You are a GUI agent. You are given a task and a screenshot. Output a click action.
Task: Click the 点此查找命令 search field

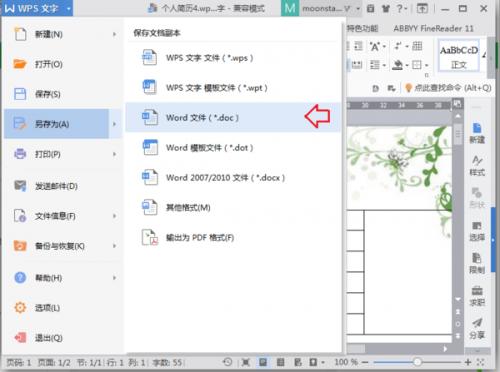448,88
